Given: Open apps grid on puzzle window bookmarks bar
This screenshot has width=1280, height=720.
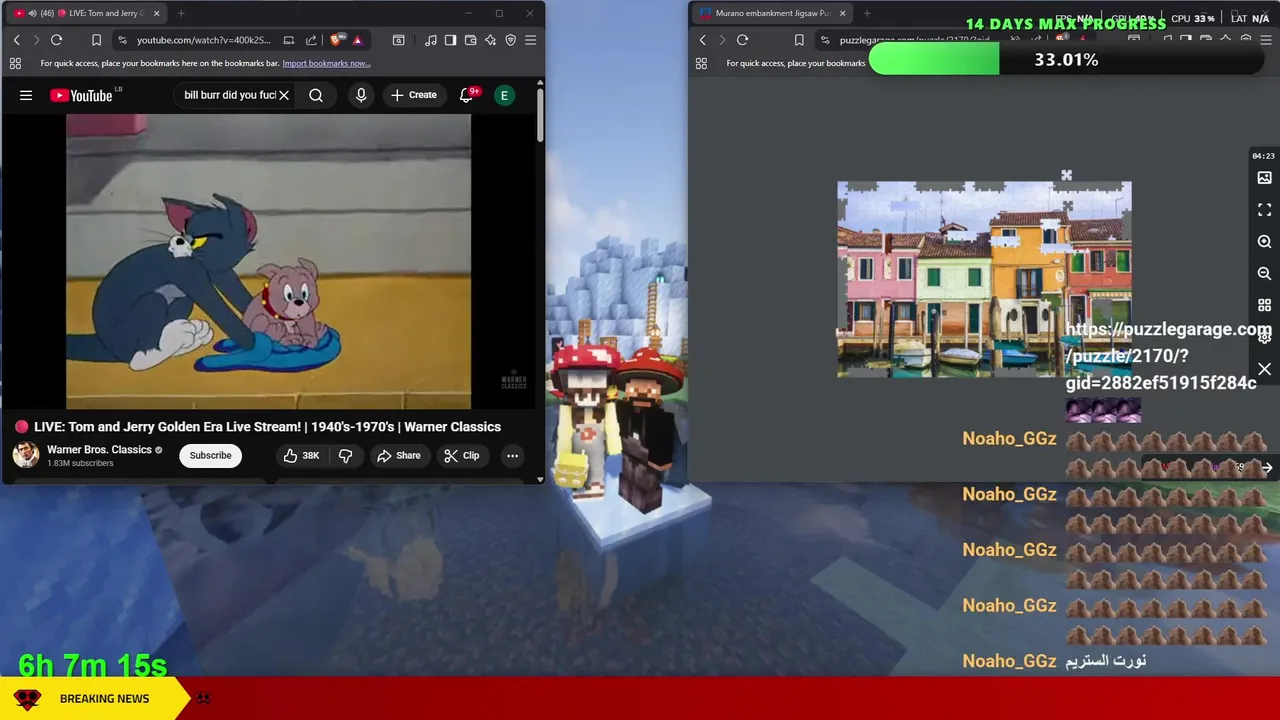Looking at the screenshot, I should [x=701, y=63].
